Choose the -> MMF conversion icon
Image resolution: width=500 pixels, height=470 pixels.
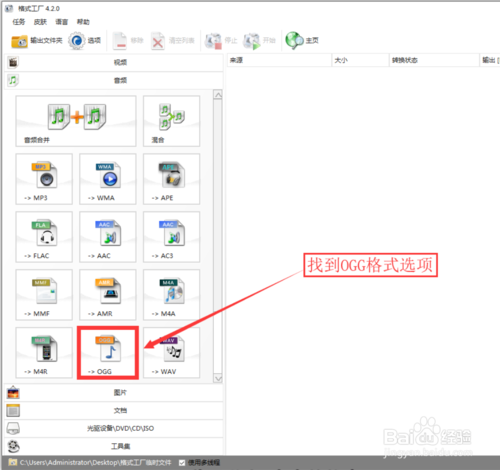[x=44, y=295]
